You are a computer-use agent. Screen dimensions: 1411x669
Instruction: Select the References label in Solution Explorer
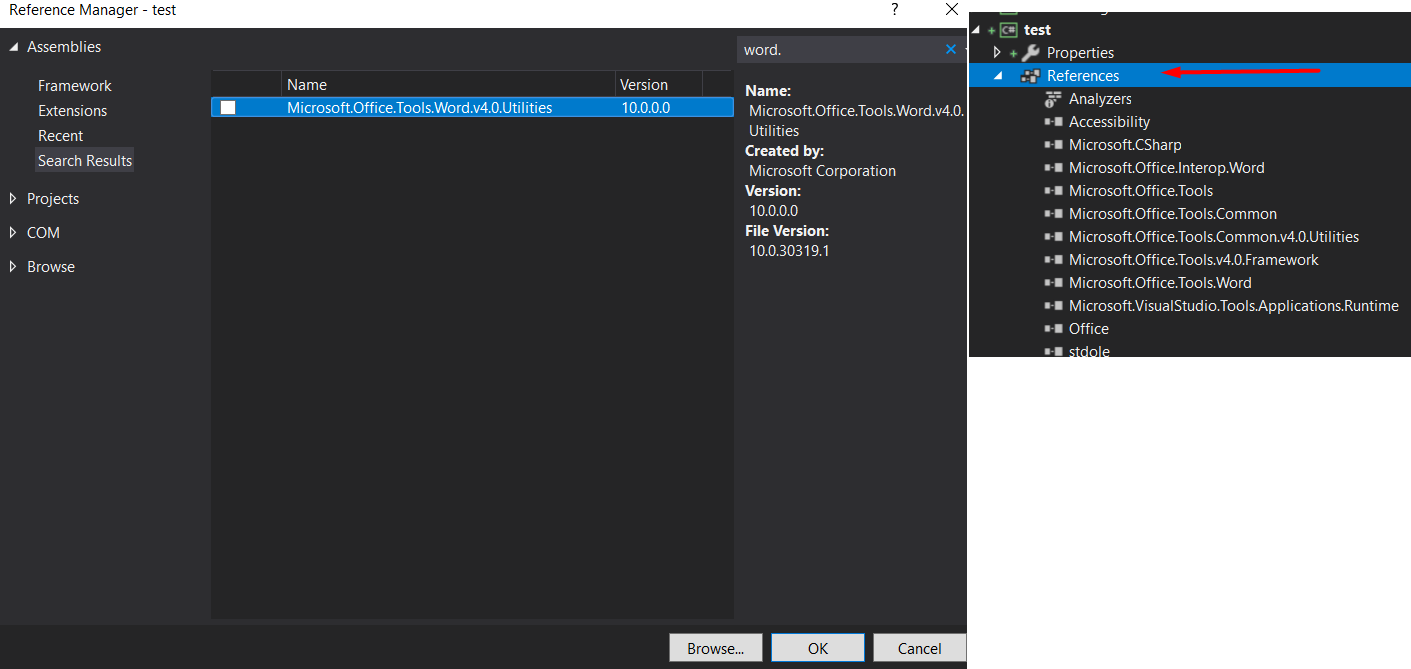[1083, 76]
